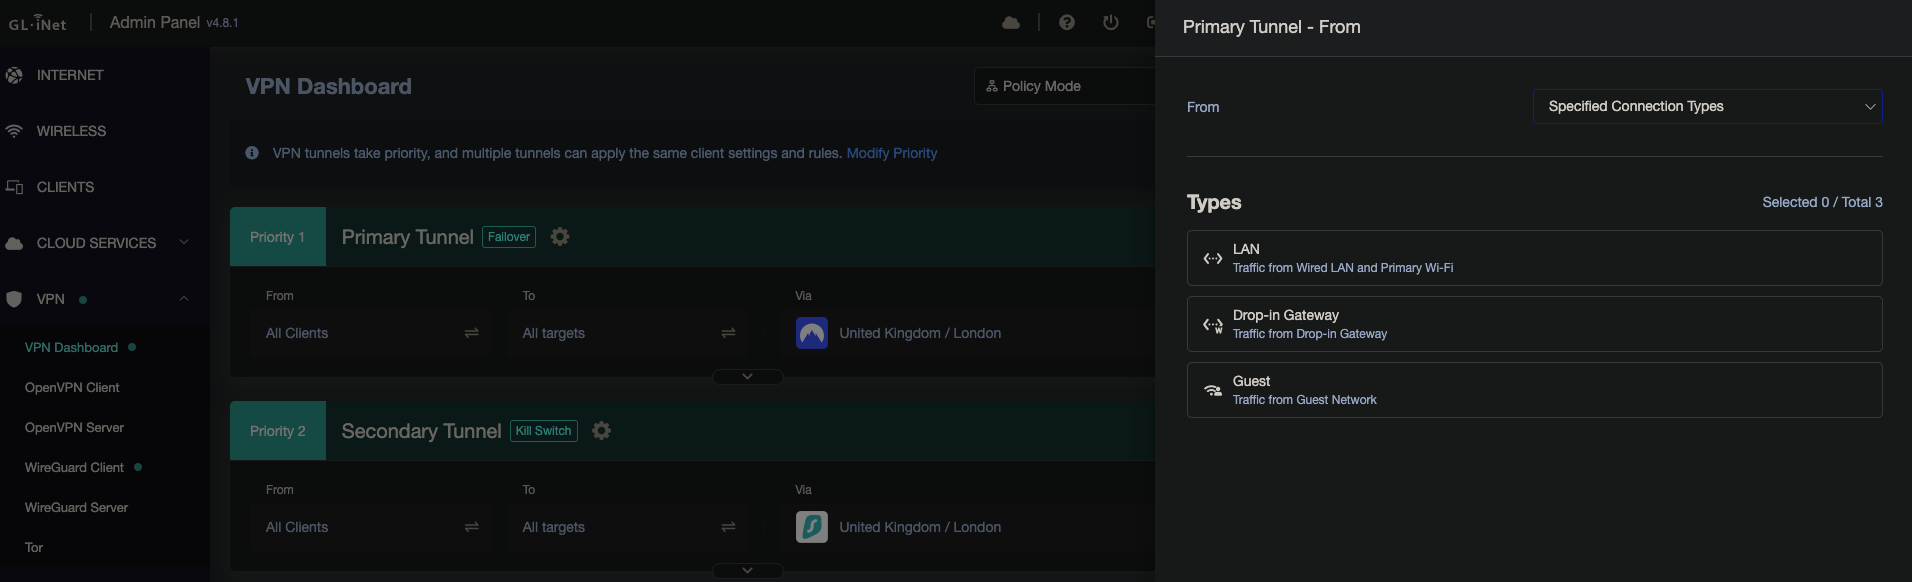Click the Modify Priority link

point(891,153)
